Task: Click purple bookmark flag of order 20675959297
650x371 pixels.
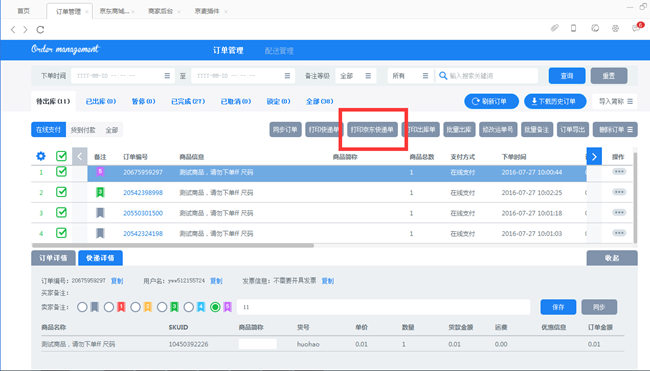Action: point(100,172)
